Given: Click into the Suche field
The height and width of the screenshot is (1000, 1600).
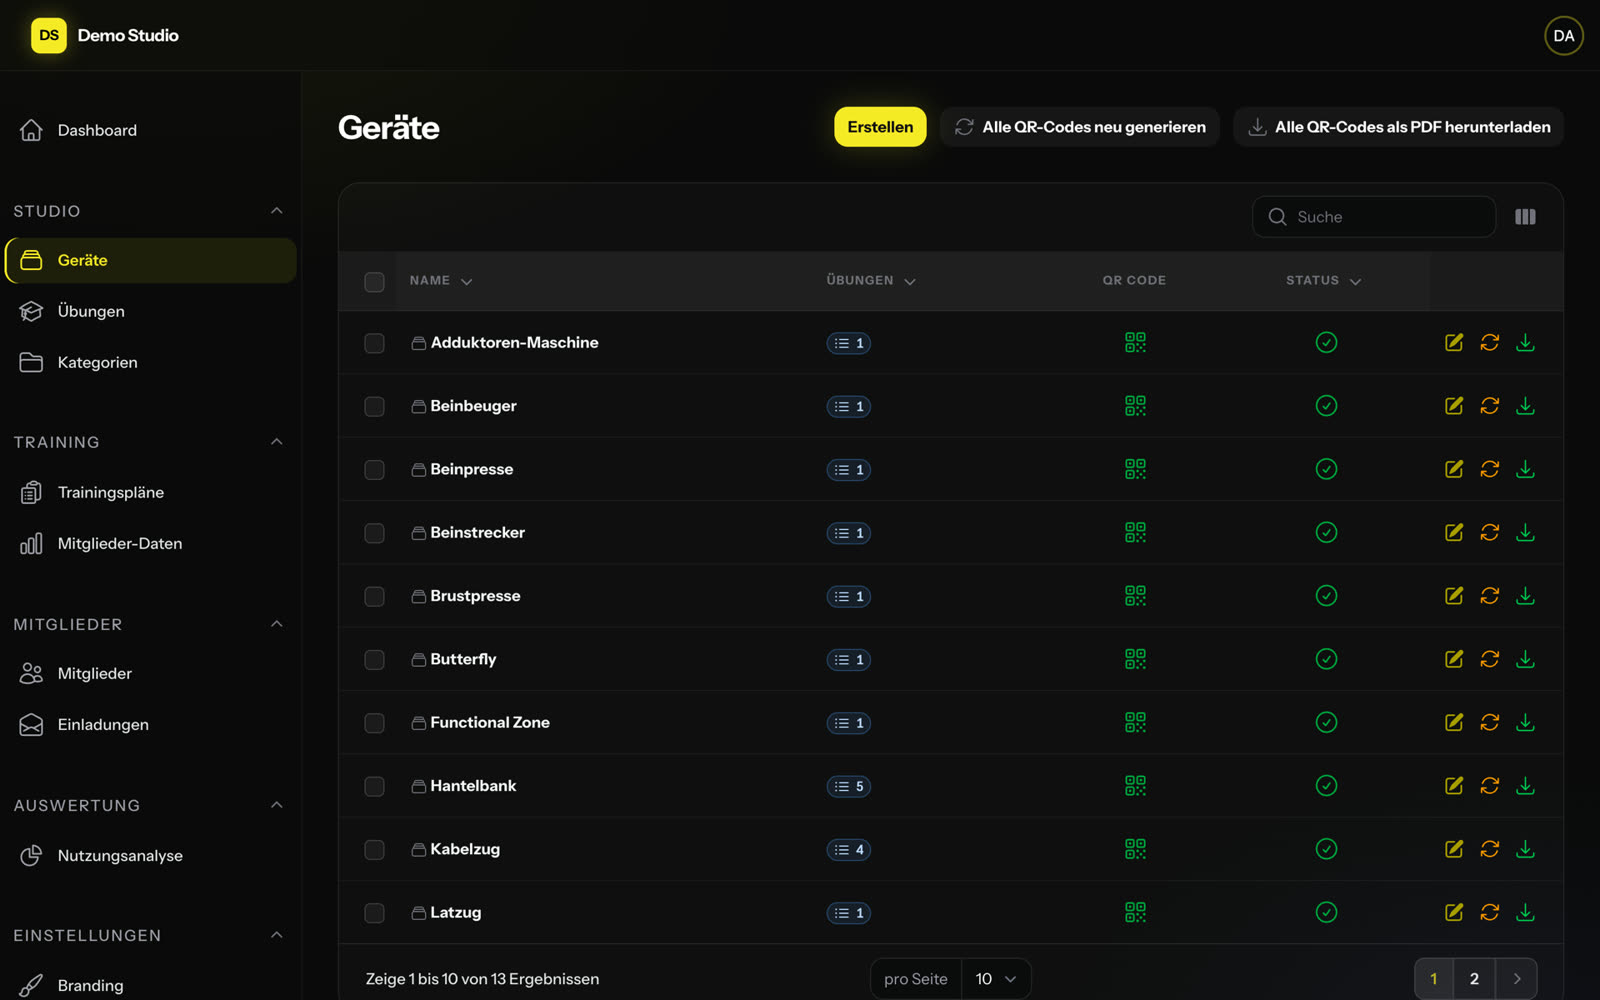Looking at the screenshot, I should coord(1374,217).
